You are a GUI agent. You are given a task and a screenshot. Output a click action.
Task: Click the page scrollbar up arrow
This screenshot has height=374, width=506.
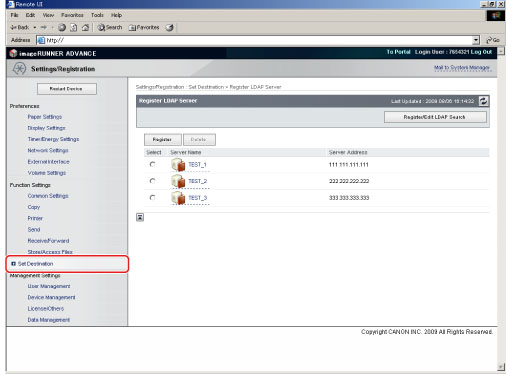pos(501,51)
